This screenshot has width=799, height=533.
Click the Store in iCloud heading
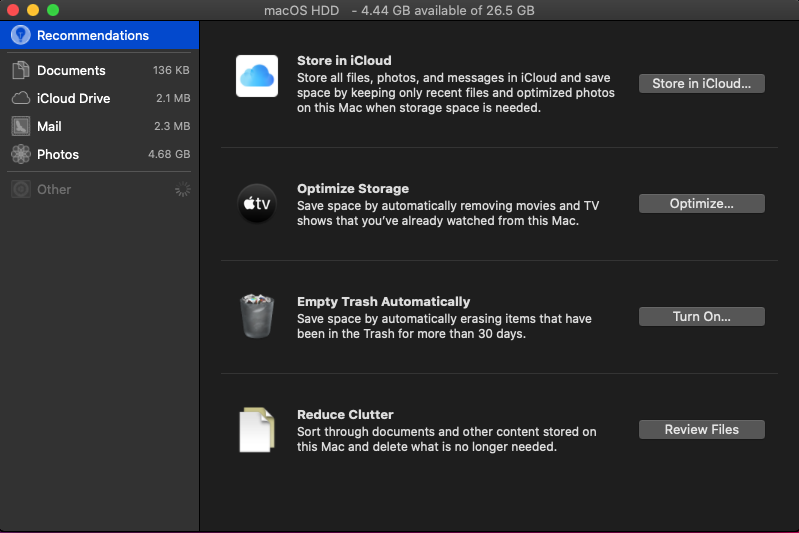344,61
